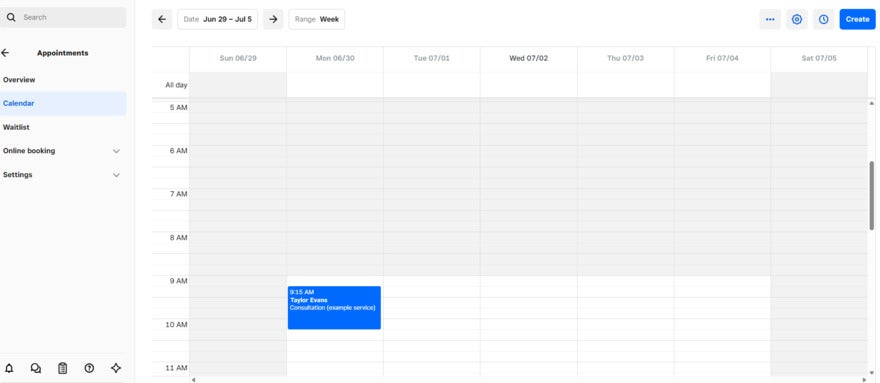
Task: Click the Search input field
Action: (63, 17)
